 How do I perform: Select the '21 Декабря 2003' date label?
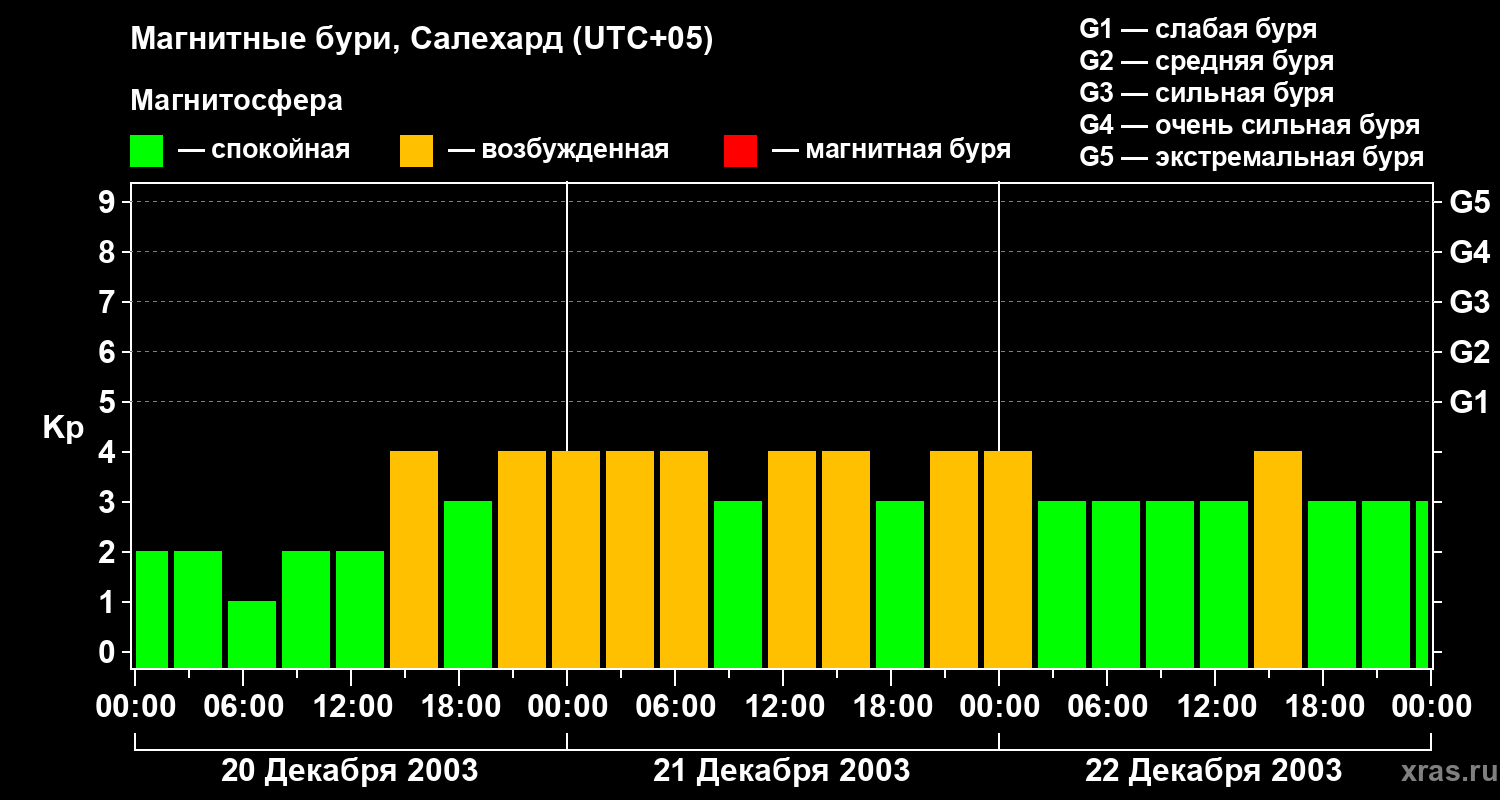[x=781, y=771]
